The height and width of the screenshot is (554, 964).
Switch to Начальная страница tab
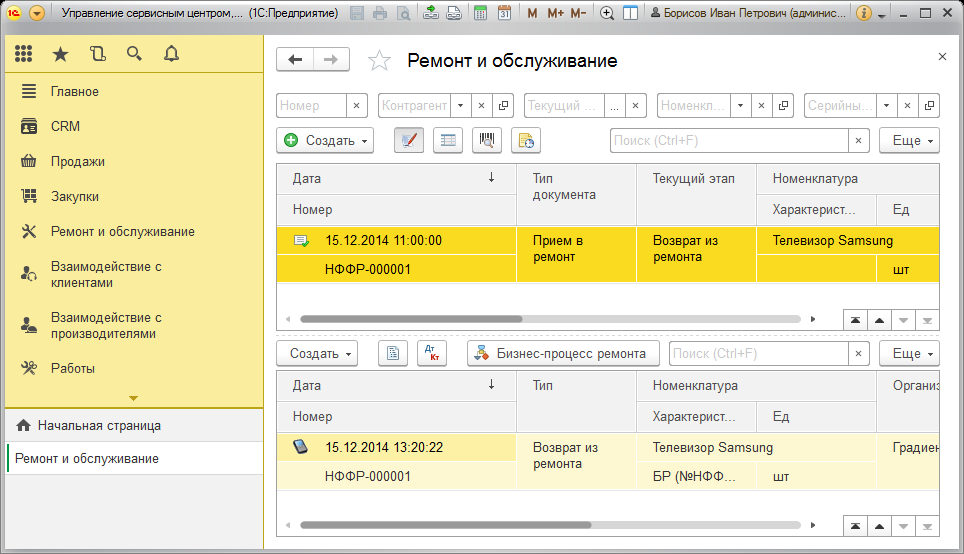click(98, 425)
